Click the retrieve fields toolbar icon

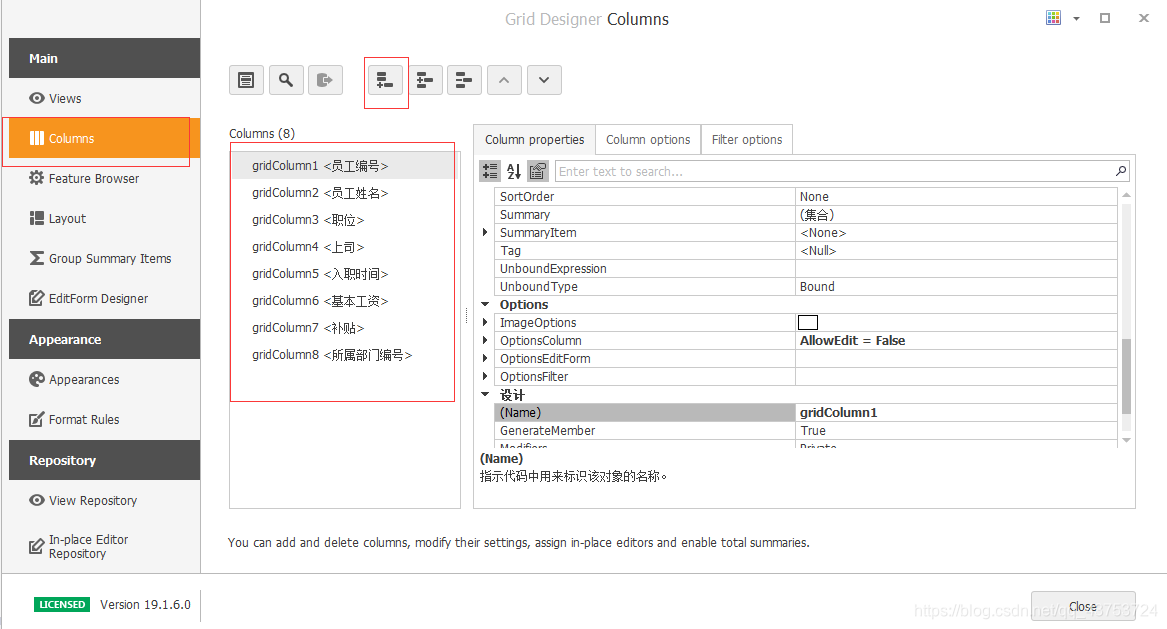click(x=325, y=80)
